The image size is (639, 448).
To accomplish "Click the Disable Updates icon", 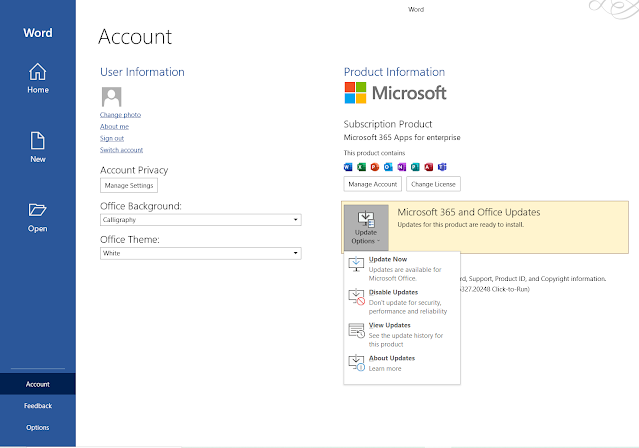I will point(357,297).
